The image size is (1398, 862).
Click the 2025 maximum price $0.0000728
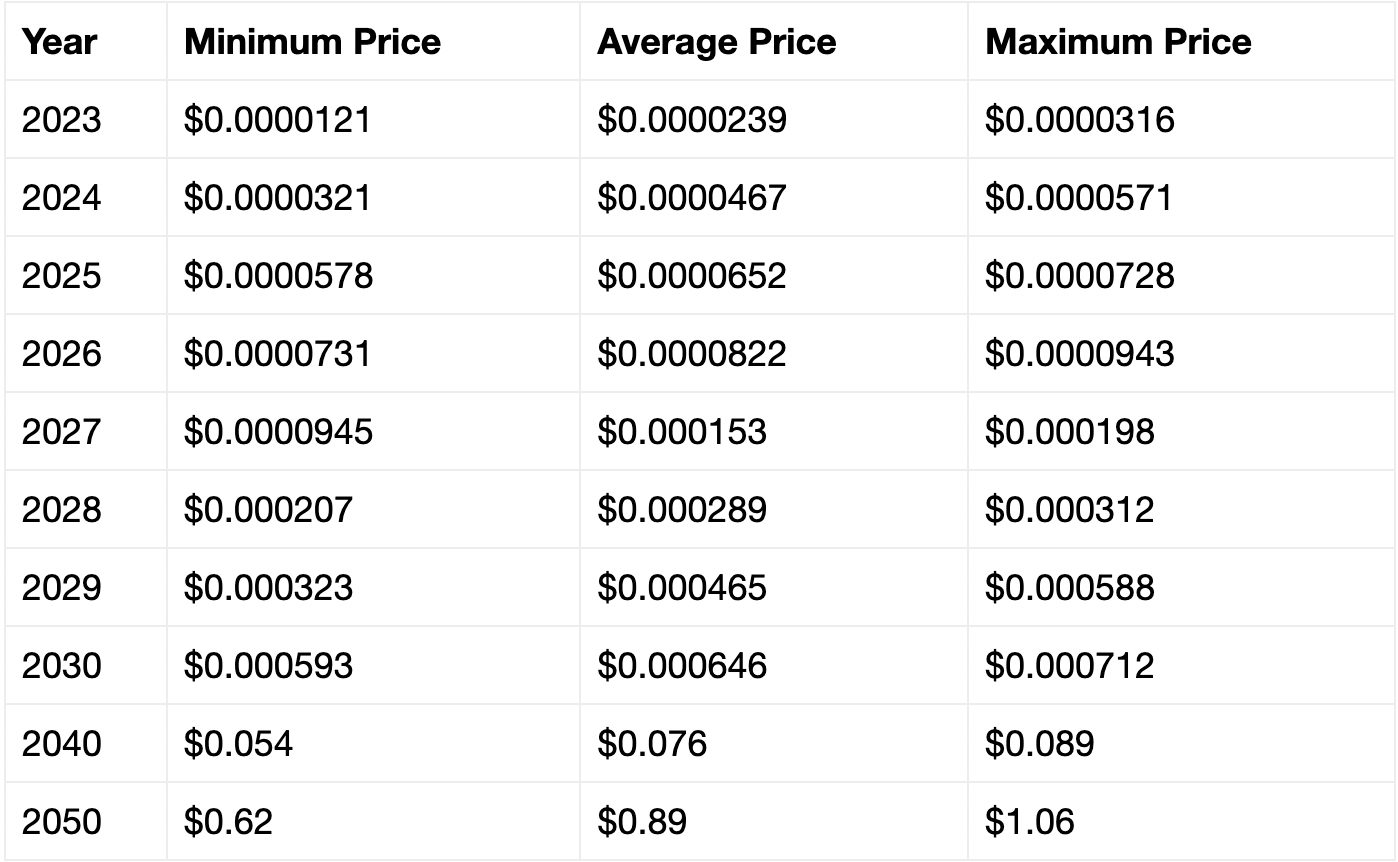click(x=1079, y=276)
